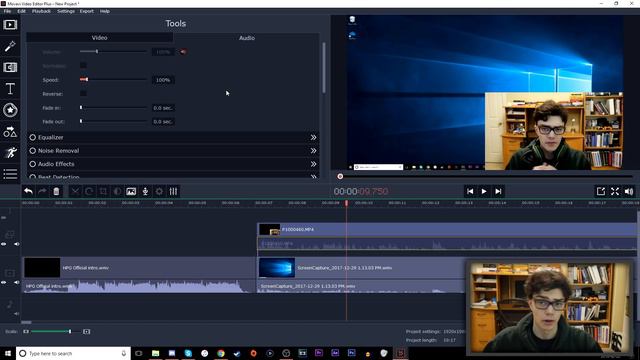Screen dimensions: 640x360
Task: Hide the overlay video track eye icon
Action: point(4,244)
